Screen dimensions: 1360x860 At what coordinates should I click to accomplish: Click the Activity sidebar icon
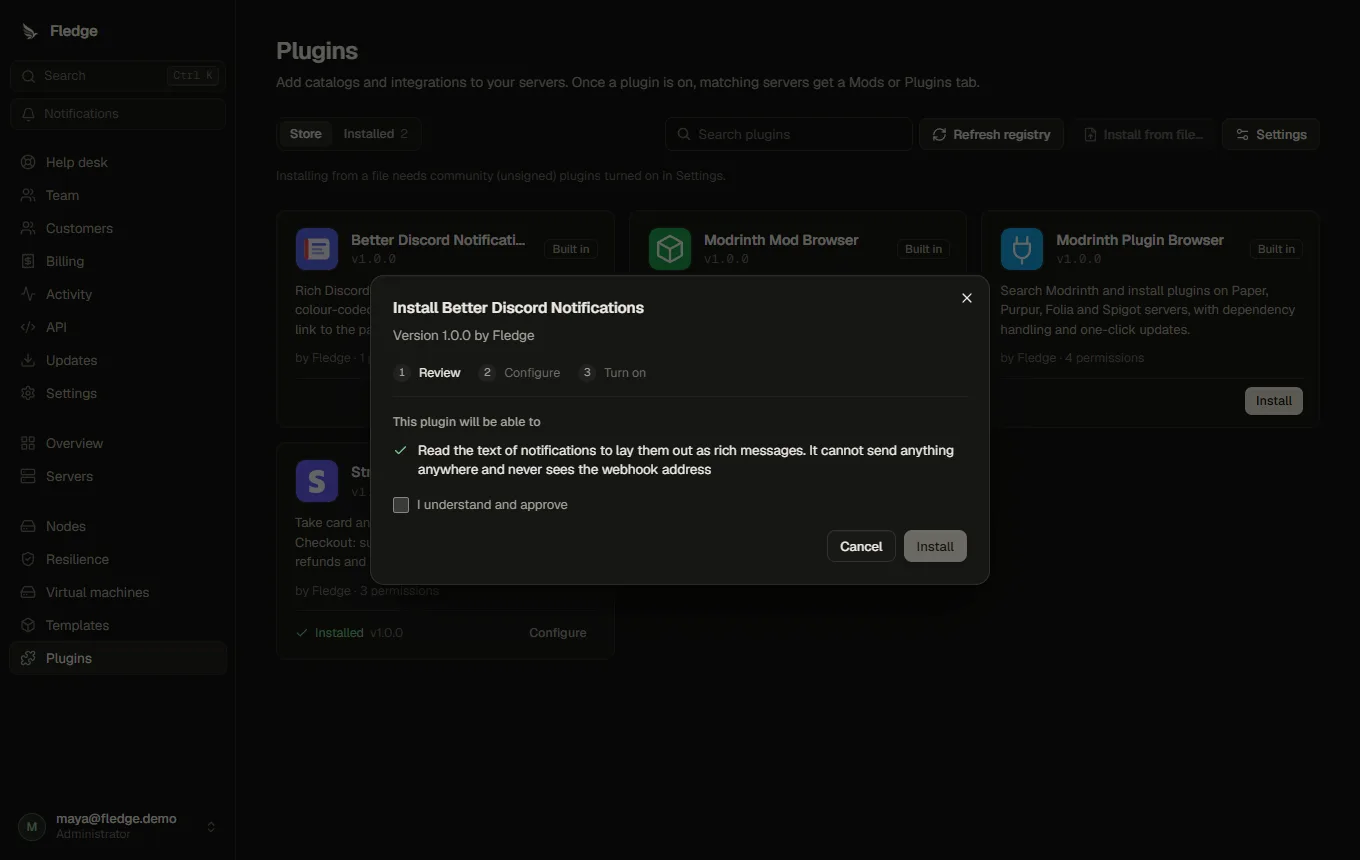[x=28, y=294]
